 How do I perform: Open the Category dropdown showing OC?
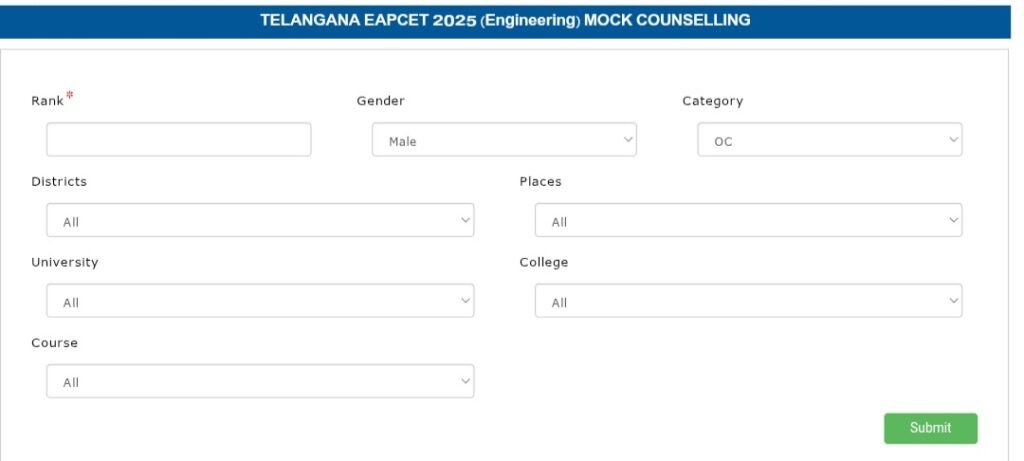(x=829, y=141)
